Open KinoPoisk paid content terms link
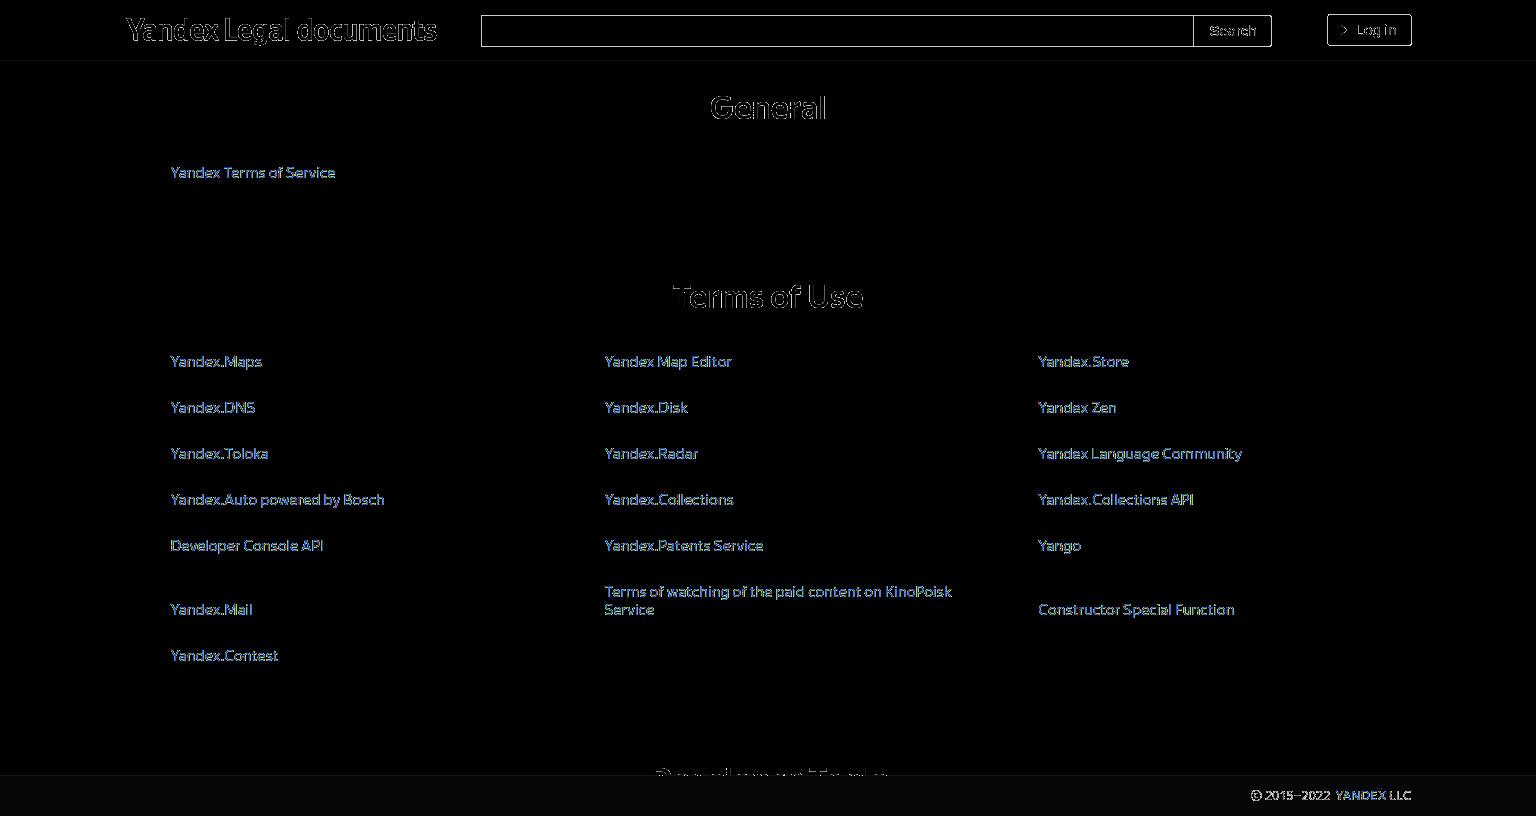 coord(778,601)
